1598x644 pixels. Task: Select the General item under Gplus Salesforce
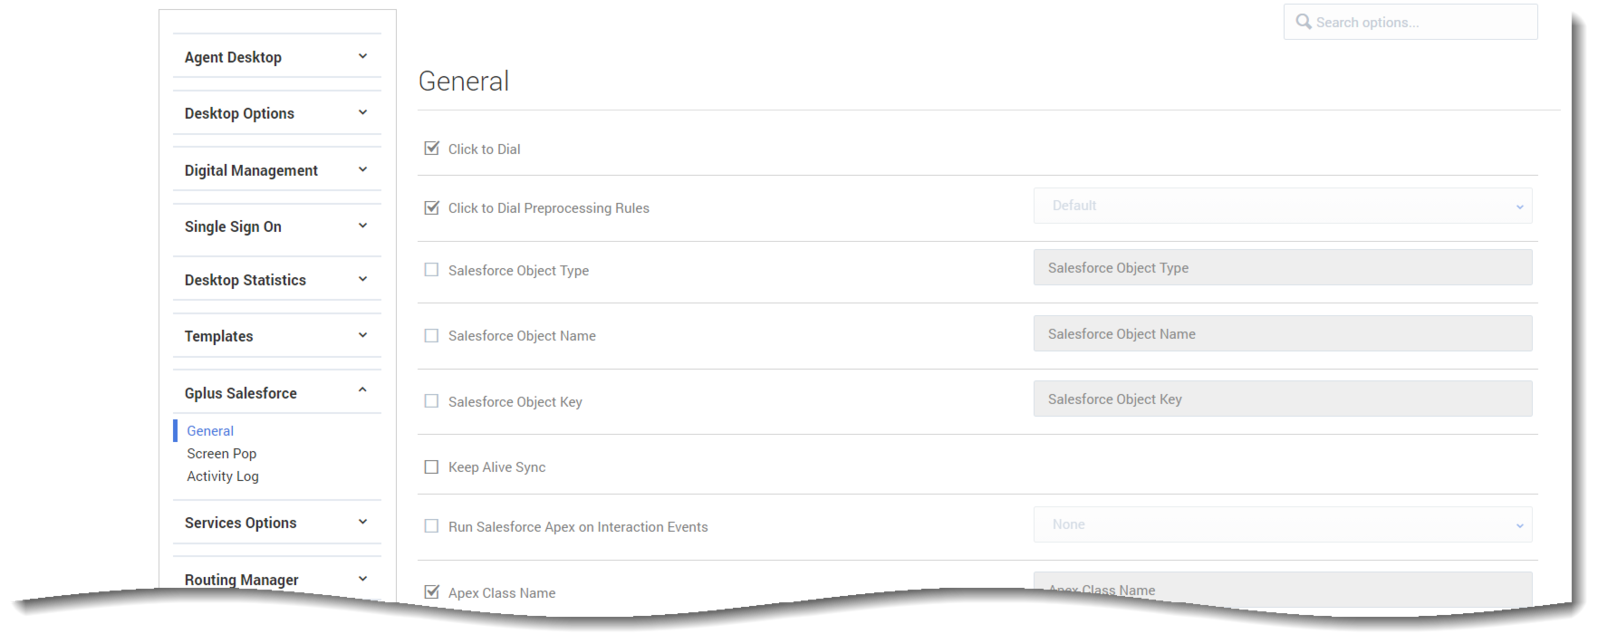coord(210,431)
